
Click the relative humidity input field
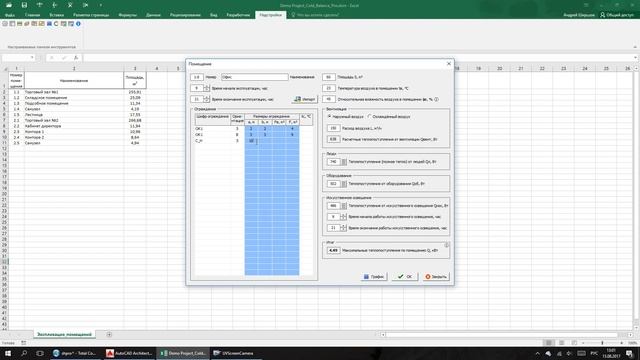[329, 99]
